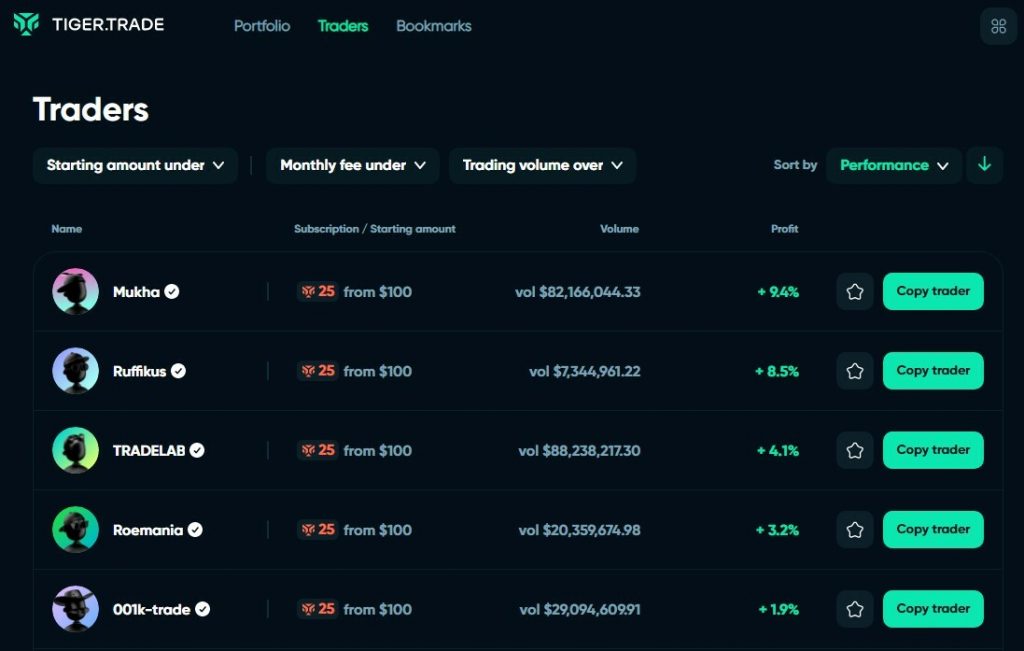Bookmark Mukha with the star icon
The height and width of the screenshot is (651, 1024).
[855, 292]
